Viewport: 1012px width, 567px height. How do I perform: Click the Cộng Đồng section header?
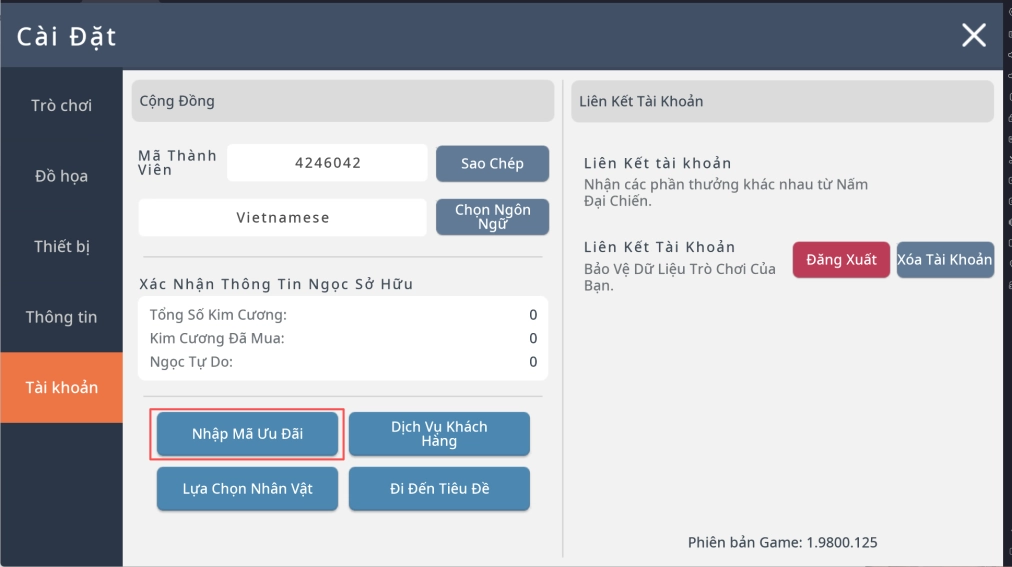click(343, 101)
